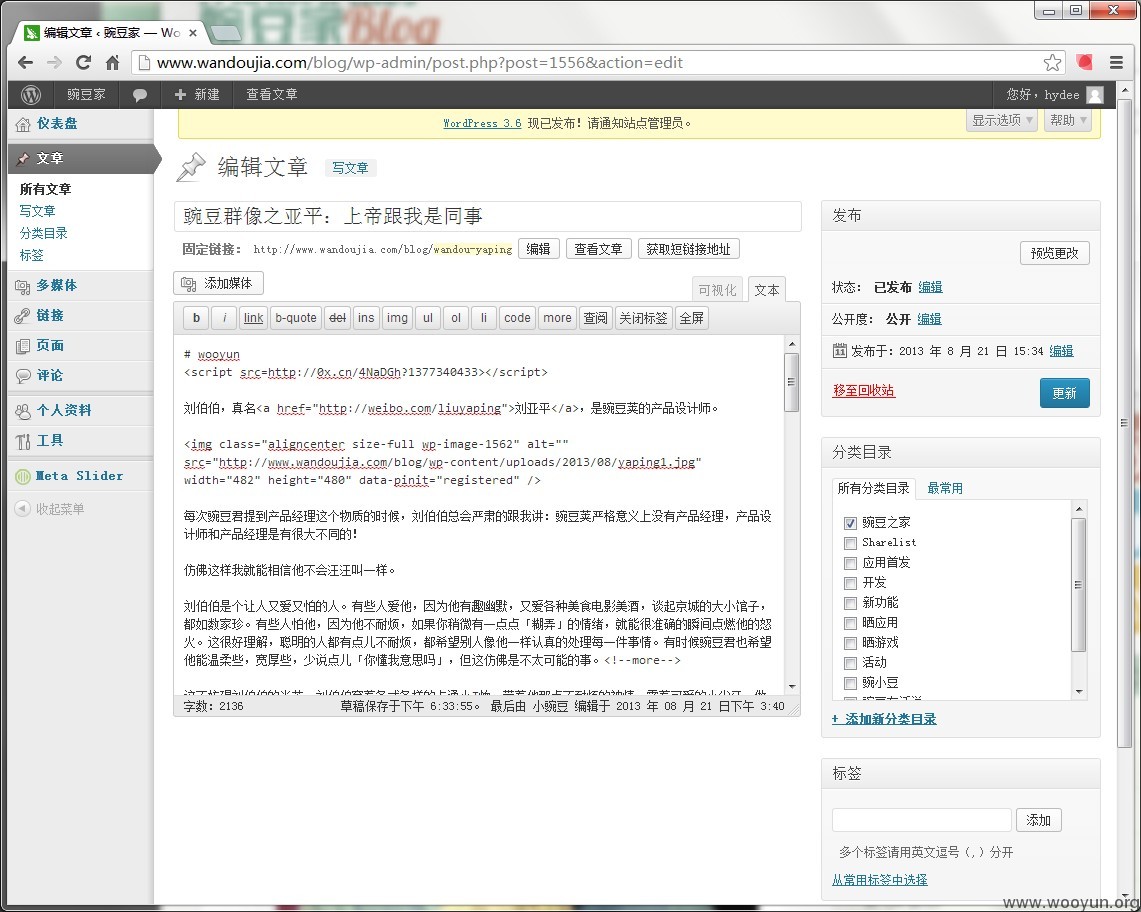Click 预览更改 preview changes button
The height and width of the screenshot is (912, 1141).
coord(1054,253)
